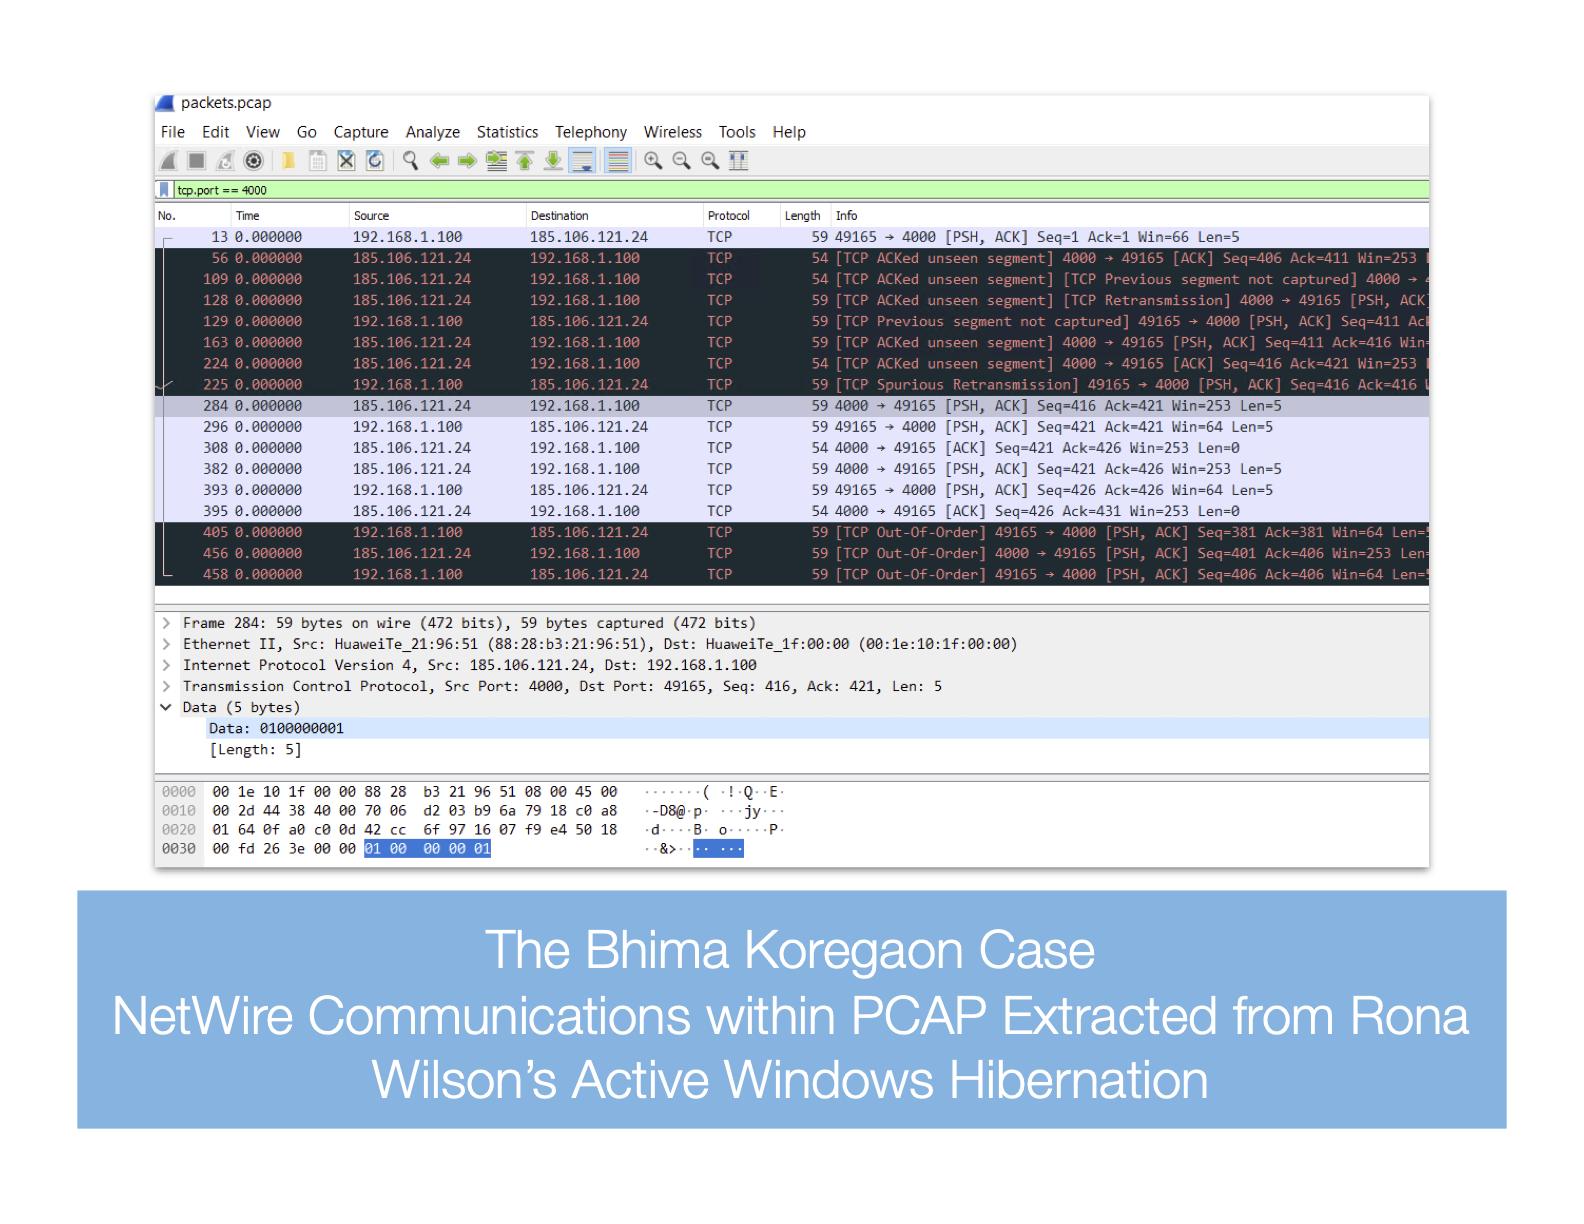The width and height of the screenshot is (1584, 1224).
Task: Toggle auto-scroll during live capture
Action: [x=582, y=161]
